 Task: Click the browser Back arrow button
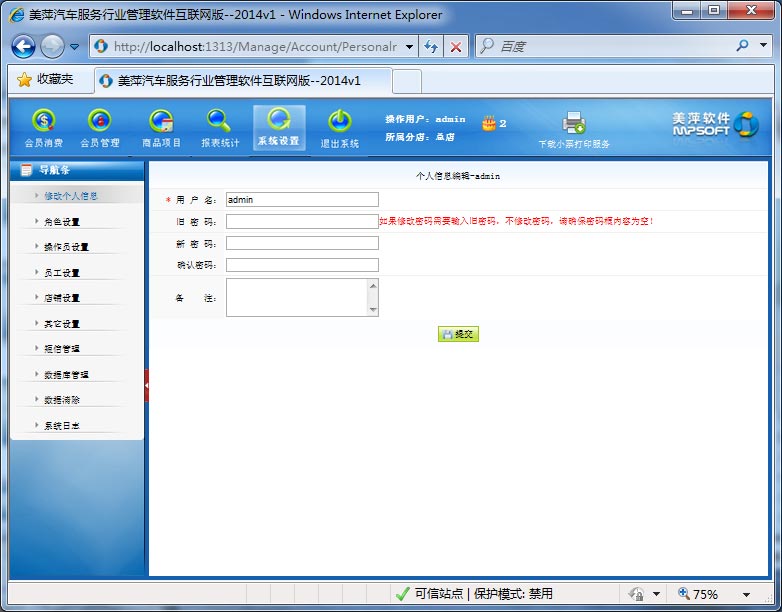pyautogui.click(x=24, y=46)
